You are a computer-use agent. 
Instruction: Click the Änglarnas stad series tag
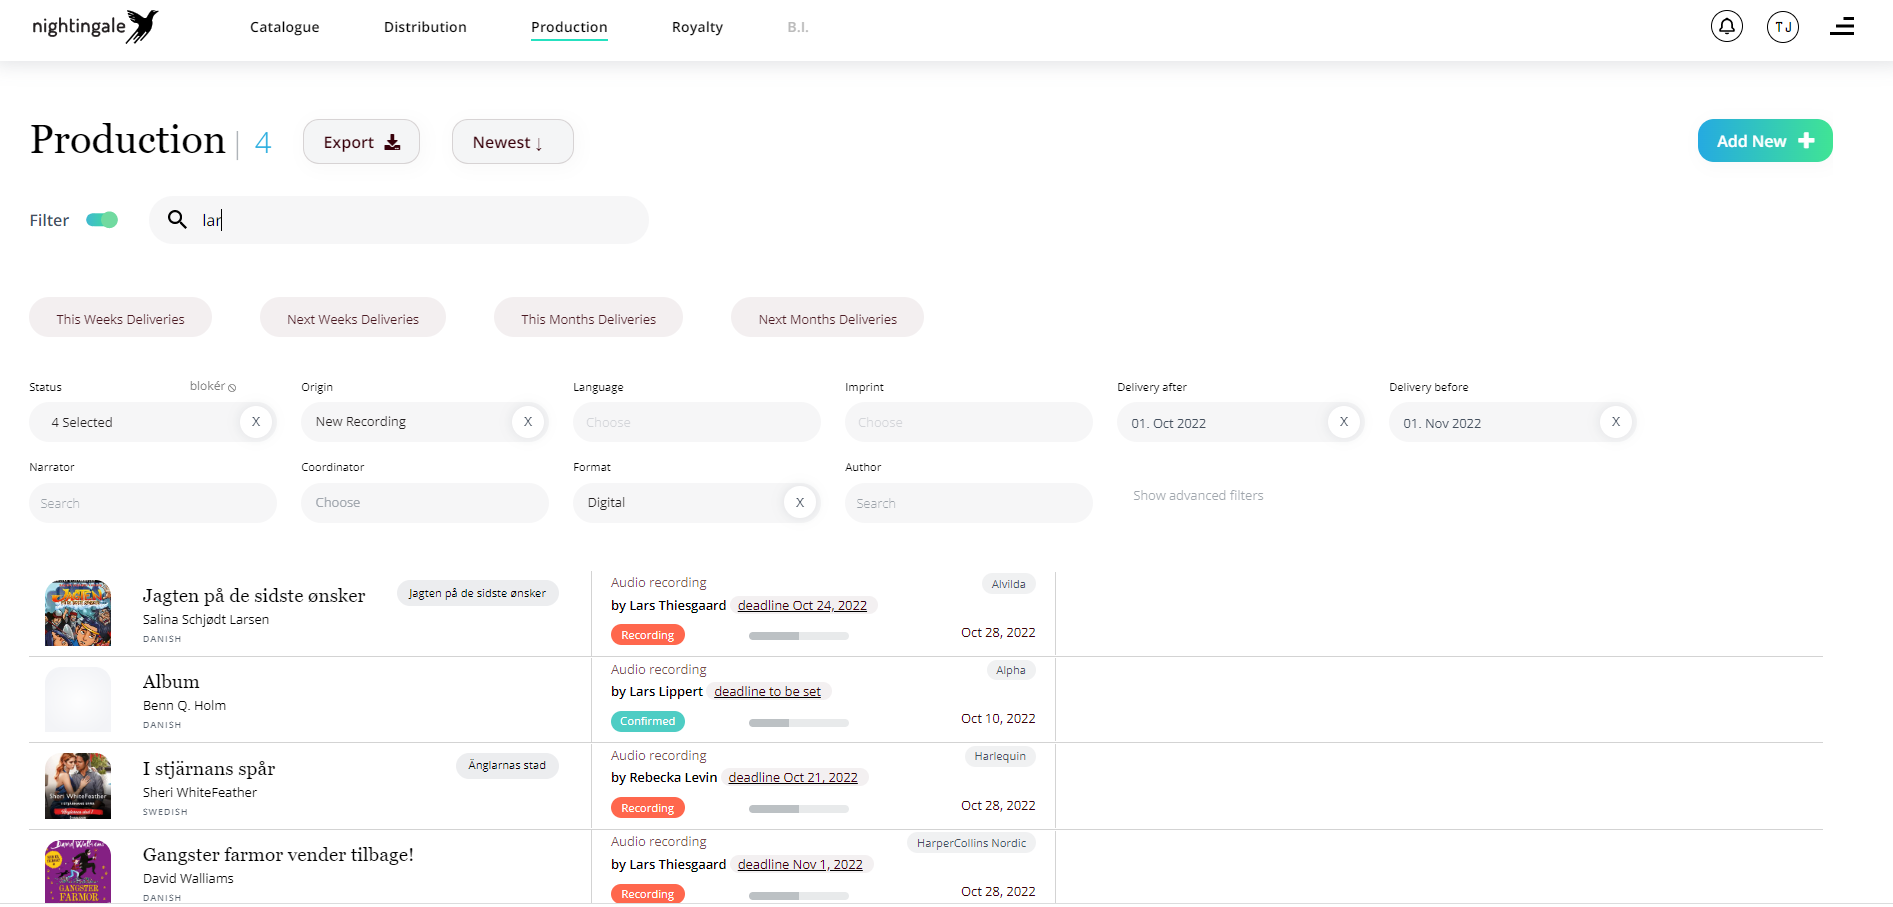[x=507, y=765]
